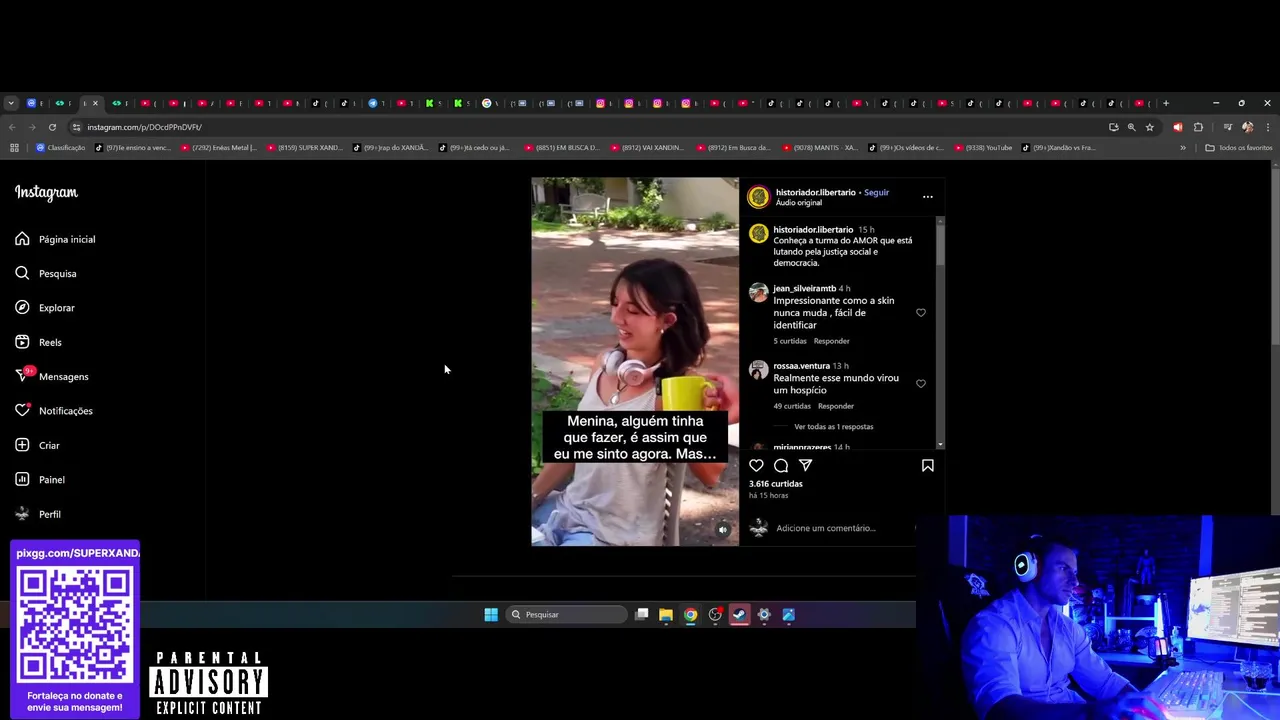Expand 'Ver todas as 1 respostas'
The width and height of the screenshot is (1280, 720).
pyautogui.click(x=833, y=427)
